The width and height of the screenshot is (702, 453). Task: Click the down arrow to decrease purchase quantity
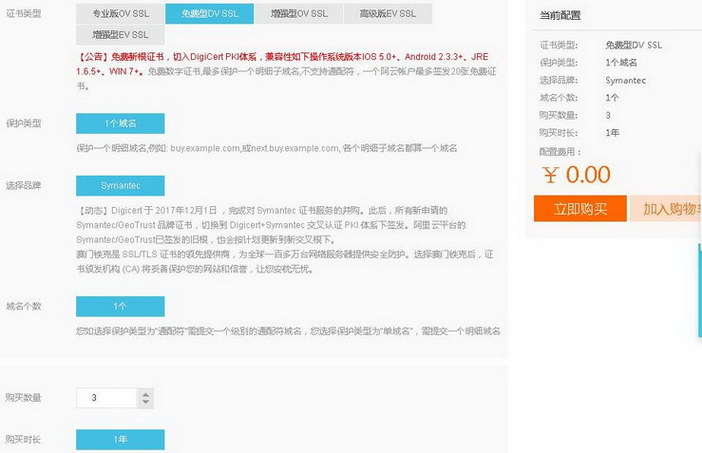(146, 403)
